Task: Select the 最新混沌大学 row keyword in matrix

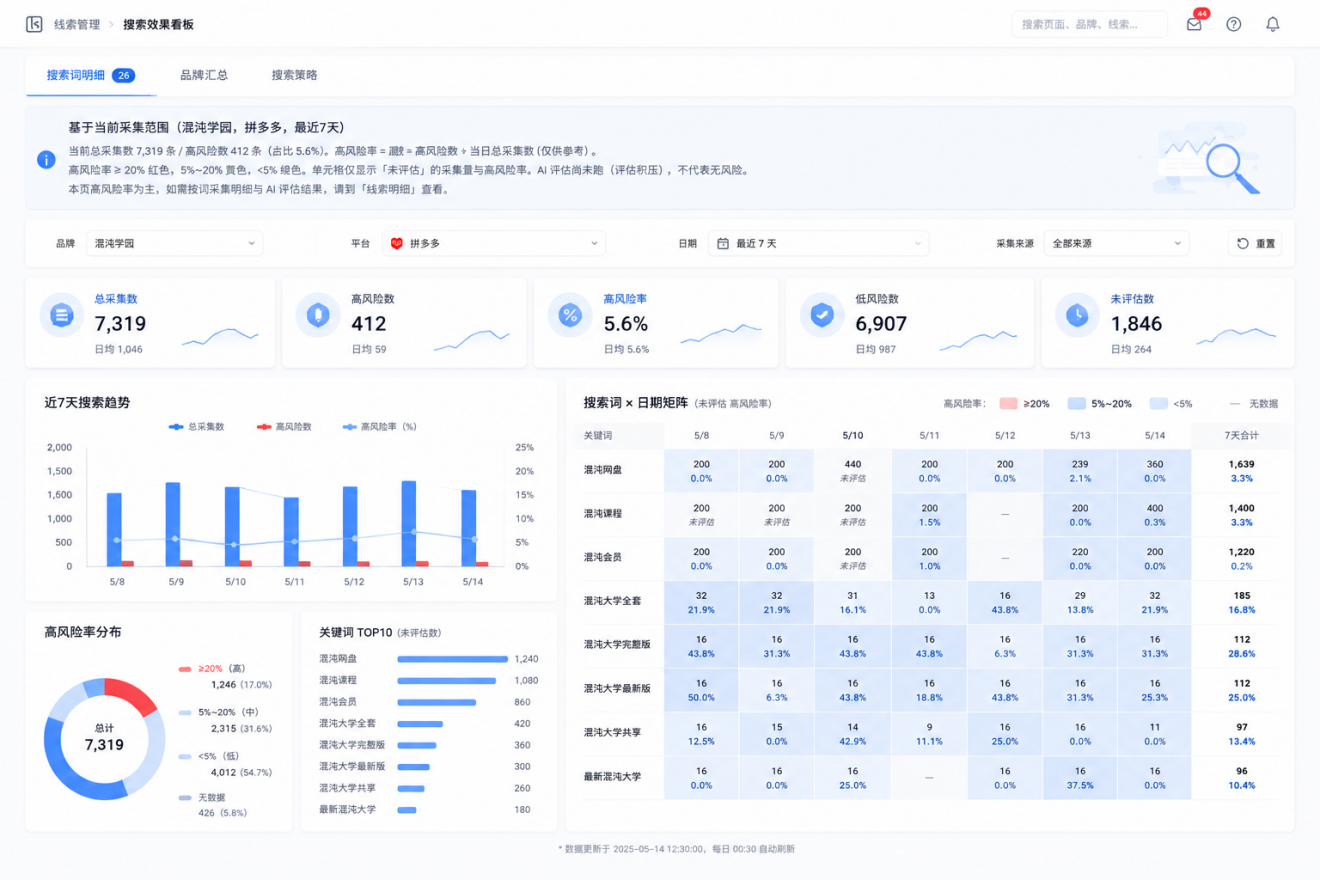Action: pos(612,777)
